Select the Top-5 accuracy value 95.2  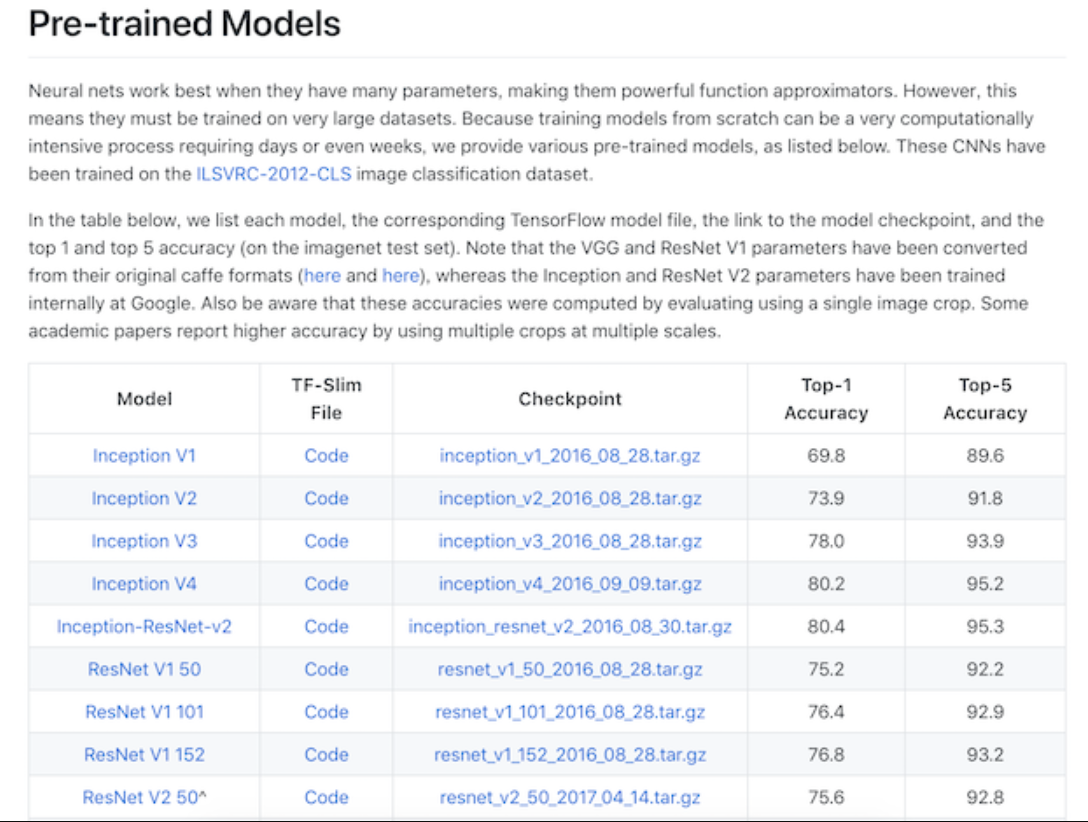click(985, 584)
